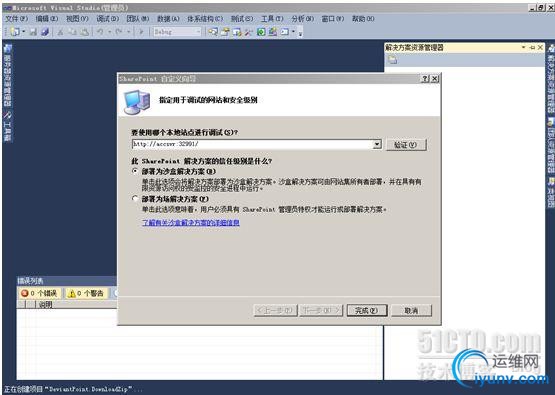Open the Other Windows dropdown arrow
The image size is (555, 395).
click(x=293, y=32)
